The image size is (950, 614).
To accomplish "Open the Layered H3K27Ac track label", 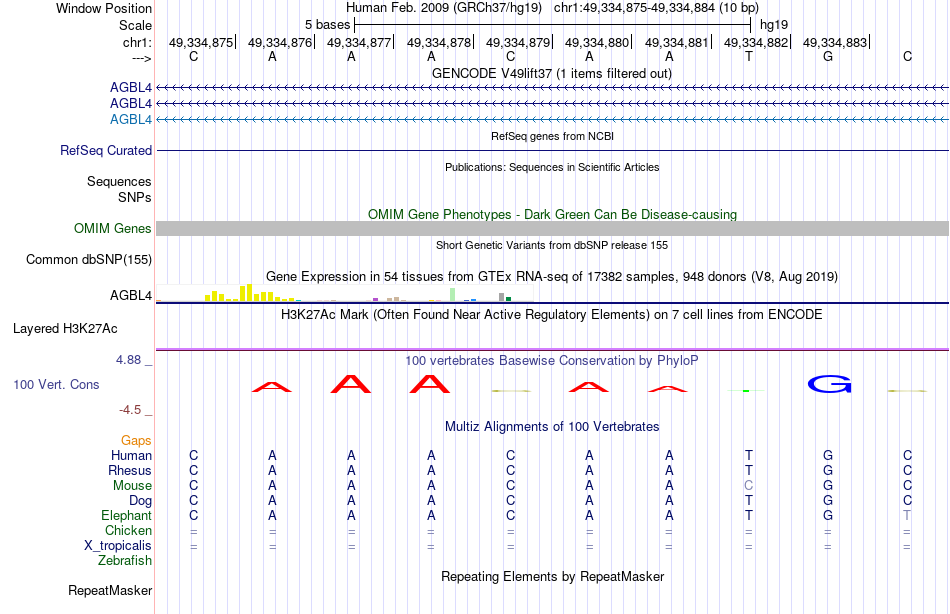I will [x=65, y=329].
